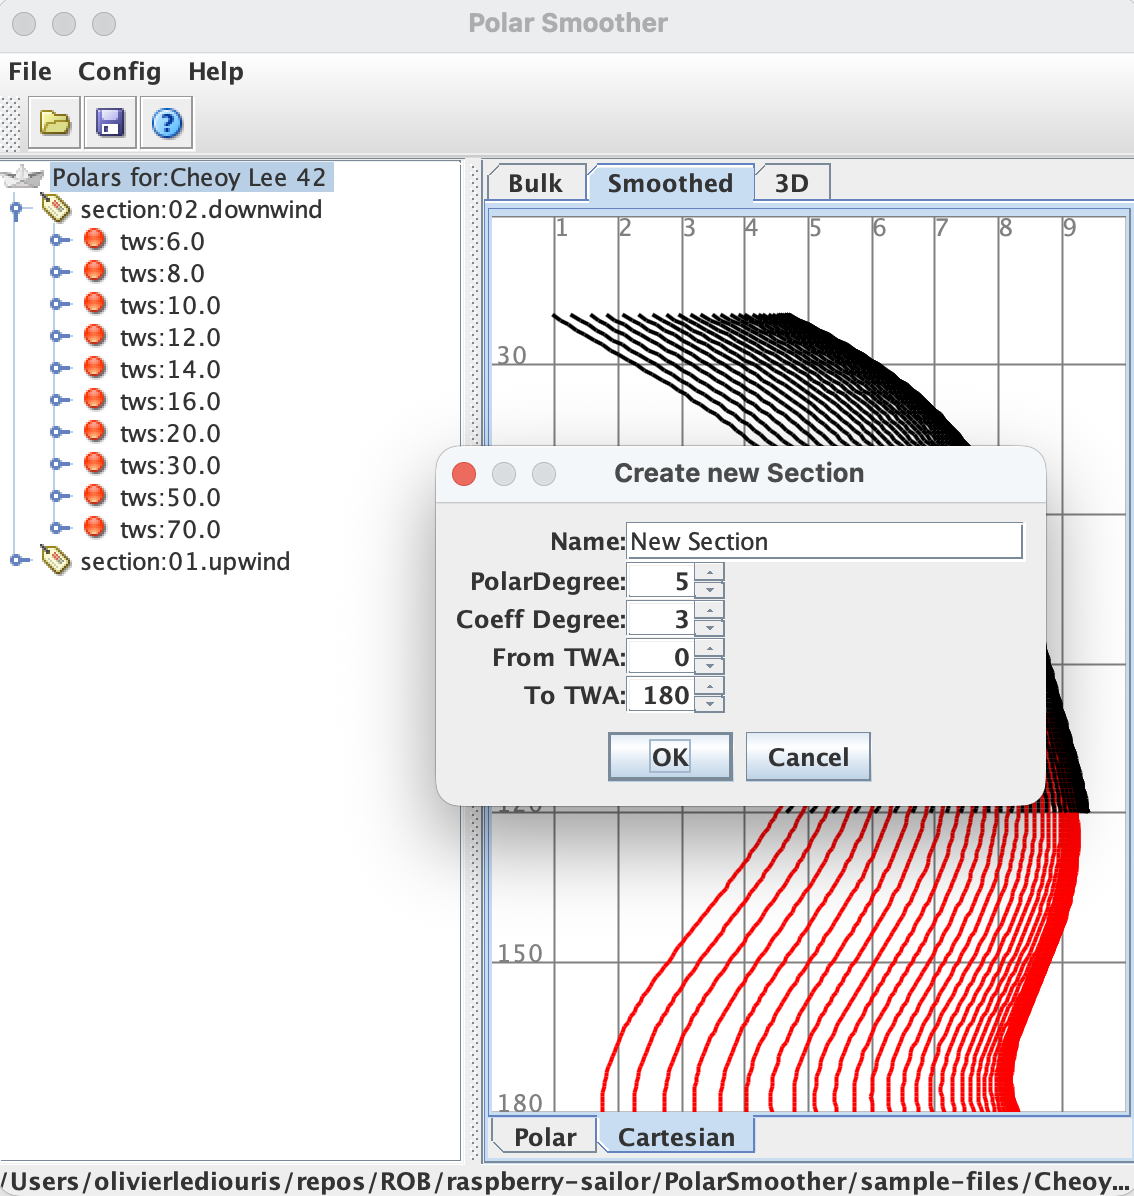Image resolution: width=1134 pixels, height=1196 pixels.
Task: Click red ball icon for tws:20.0
Action: [95, 432]
